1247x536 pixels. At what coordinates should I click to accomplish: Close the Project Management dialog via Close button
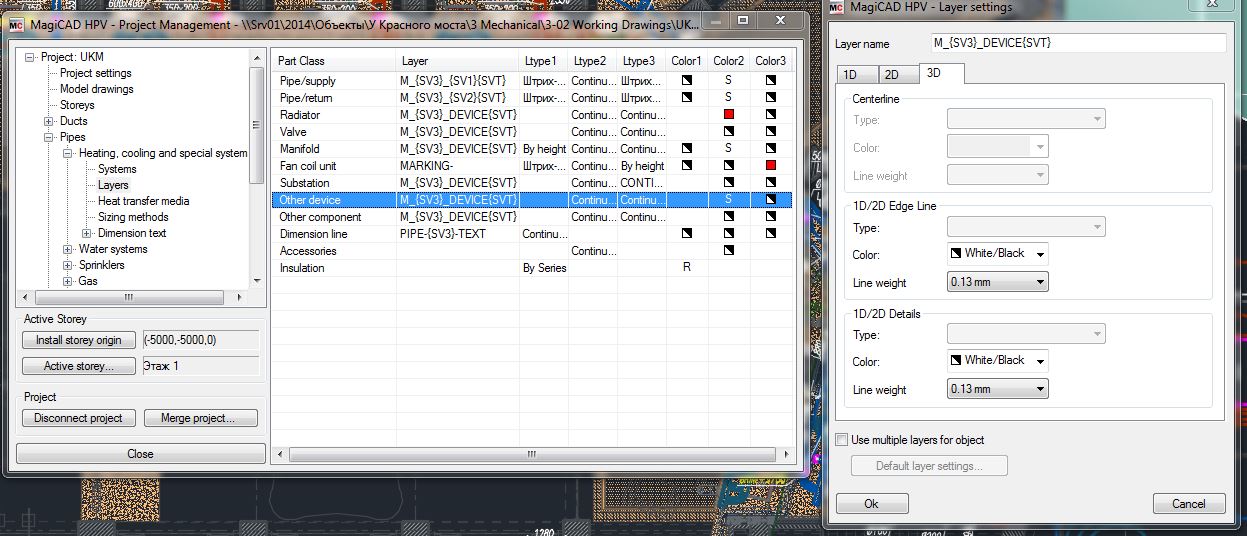click(x=141, y=454)
